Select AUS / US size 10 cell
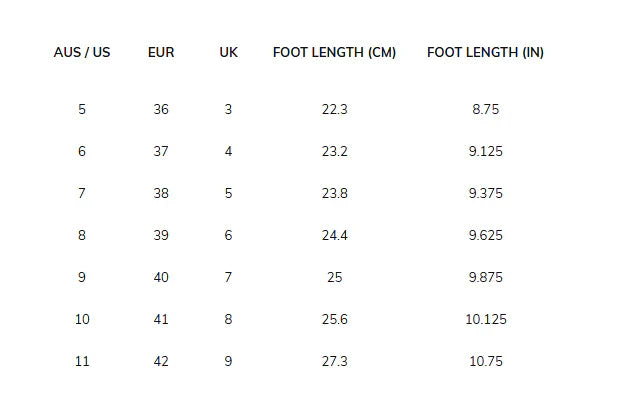629x399 pixels. pos(82,320)
